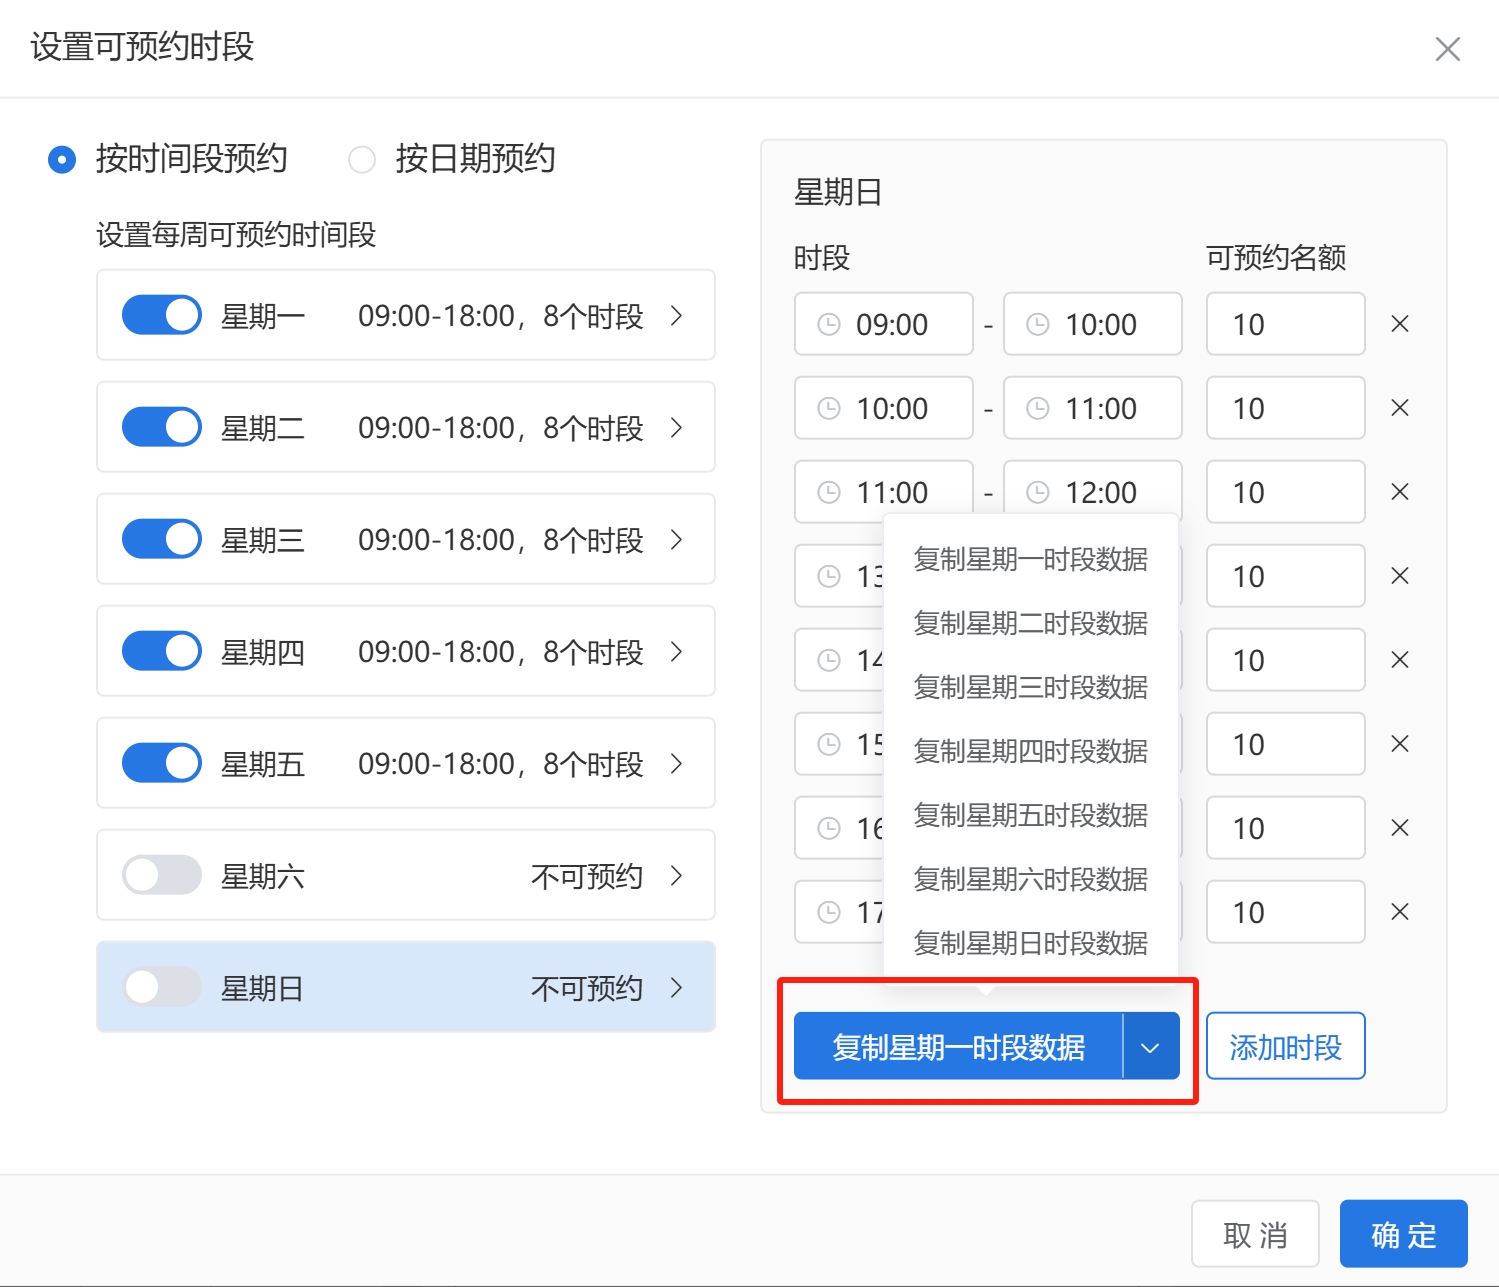Delete the 09:00-10:00 time slot row
1499x1287 pixels.
[1400, 324]
